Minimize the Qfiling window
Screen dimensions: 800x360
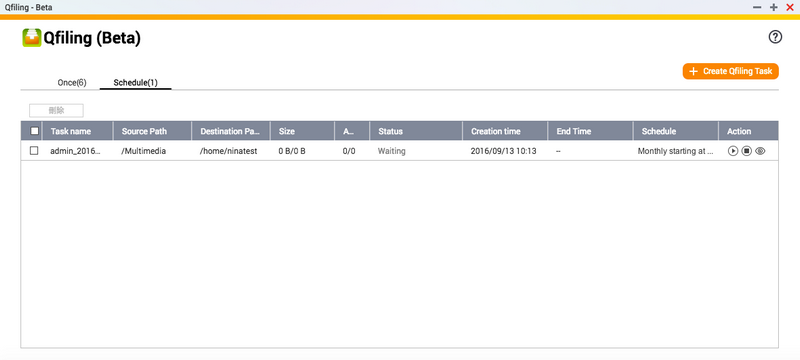pyautogui.click(x=757, y=7)
